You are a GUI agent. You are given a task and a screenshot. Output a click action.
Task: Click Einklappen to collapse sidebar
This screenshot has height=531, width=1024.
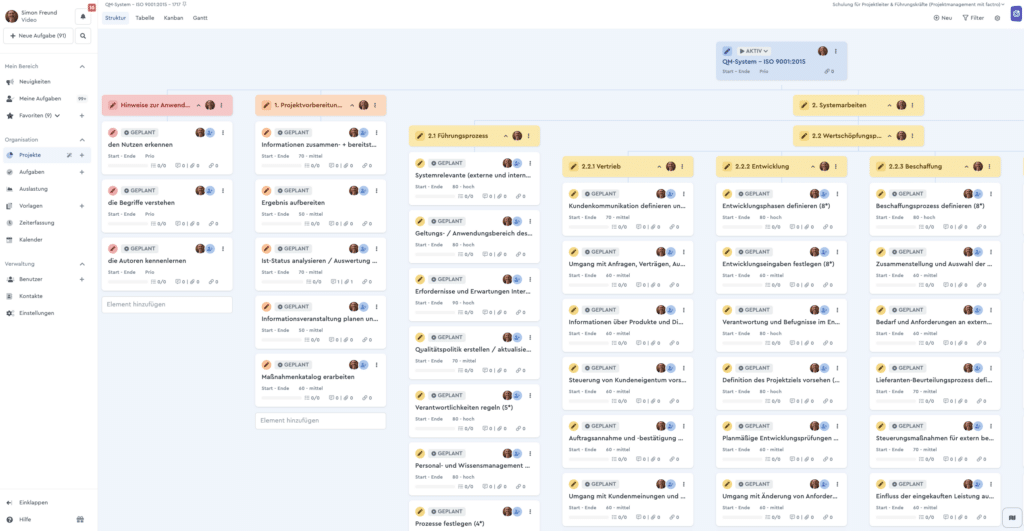(x=33, y=503)
